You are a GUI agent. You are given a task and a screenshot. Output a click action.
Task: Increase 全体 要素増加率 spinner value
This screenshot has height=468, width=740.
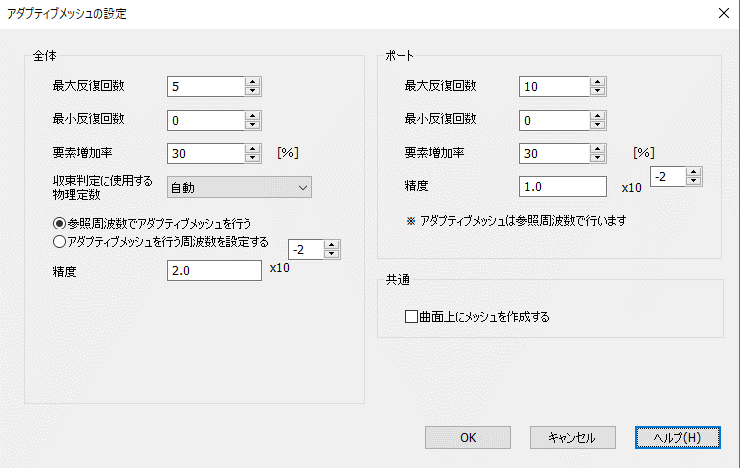pyautogui.click(x=254, y=148)
